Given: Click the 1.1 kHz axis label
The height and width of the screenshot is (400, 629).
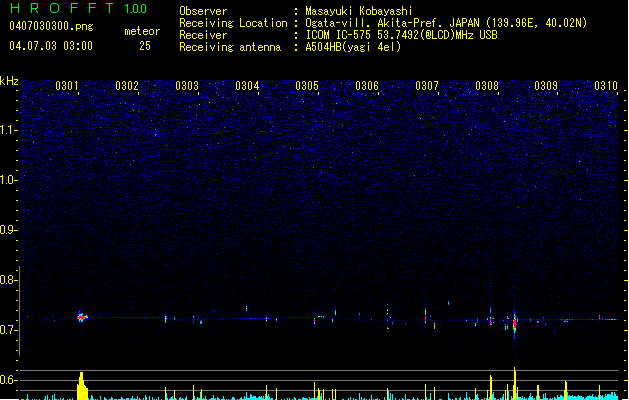Looking at the screenshot, I should [8, 130].
